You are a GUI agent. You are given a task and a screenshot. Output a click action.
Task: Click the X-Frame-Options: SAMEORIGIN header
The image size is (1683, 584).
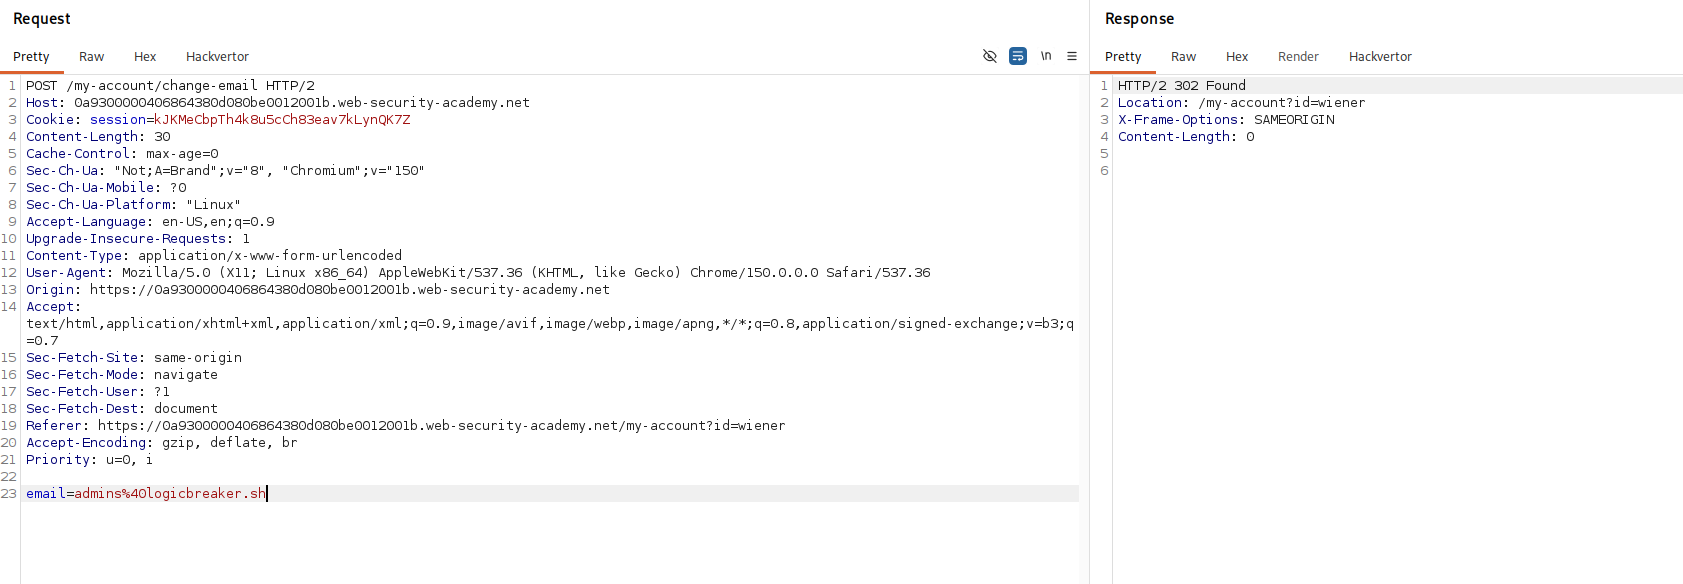(x=1226, y=120)
